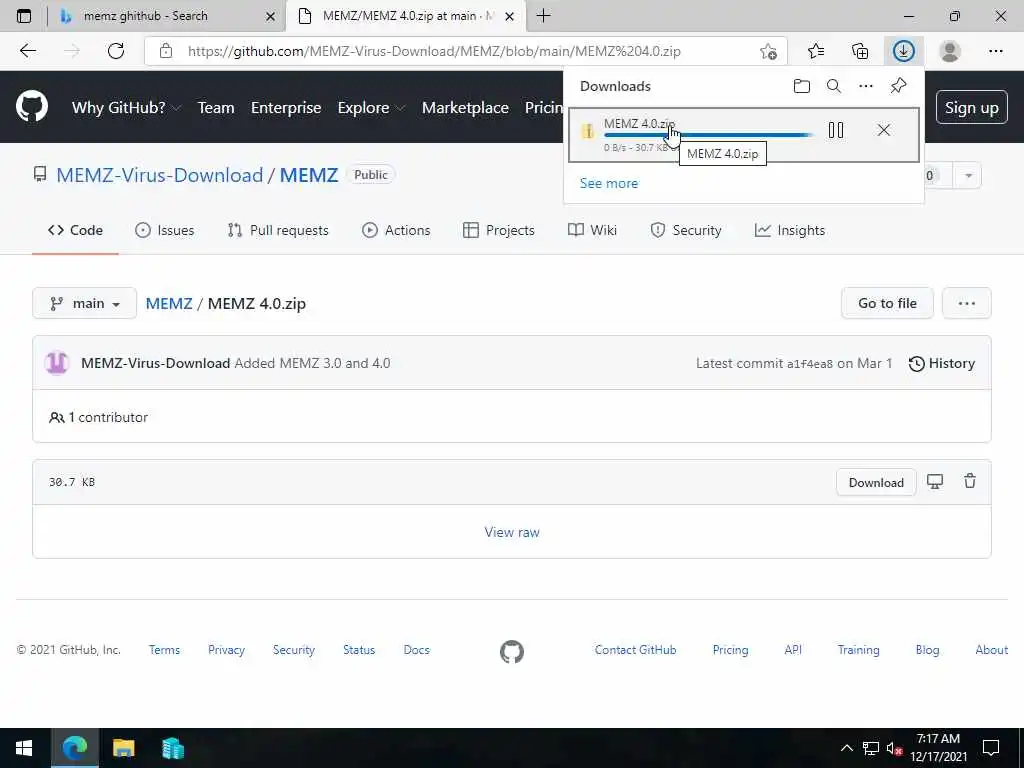Open the Actions tab
The height and width of the screenshot is (768, 1024).
396,230
